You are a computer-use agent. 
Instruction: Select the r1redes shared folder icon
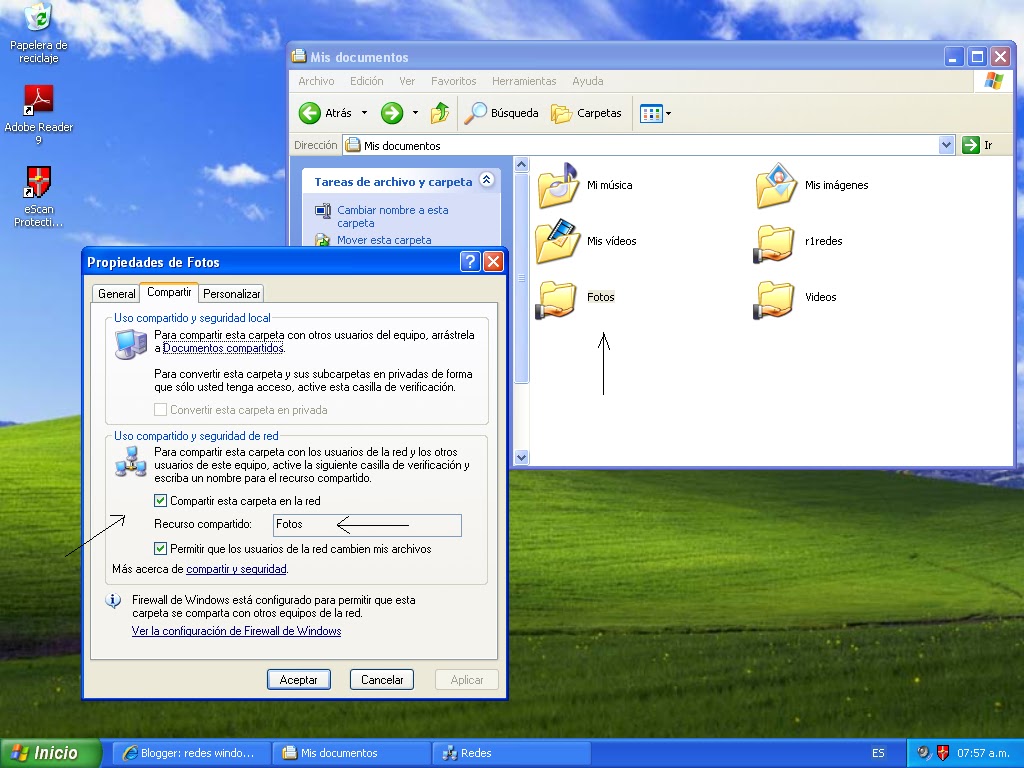pyautogui.click(x=775, y=244)
